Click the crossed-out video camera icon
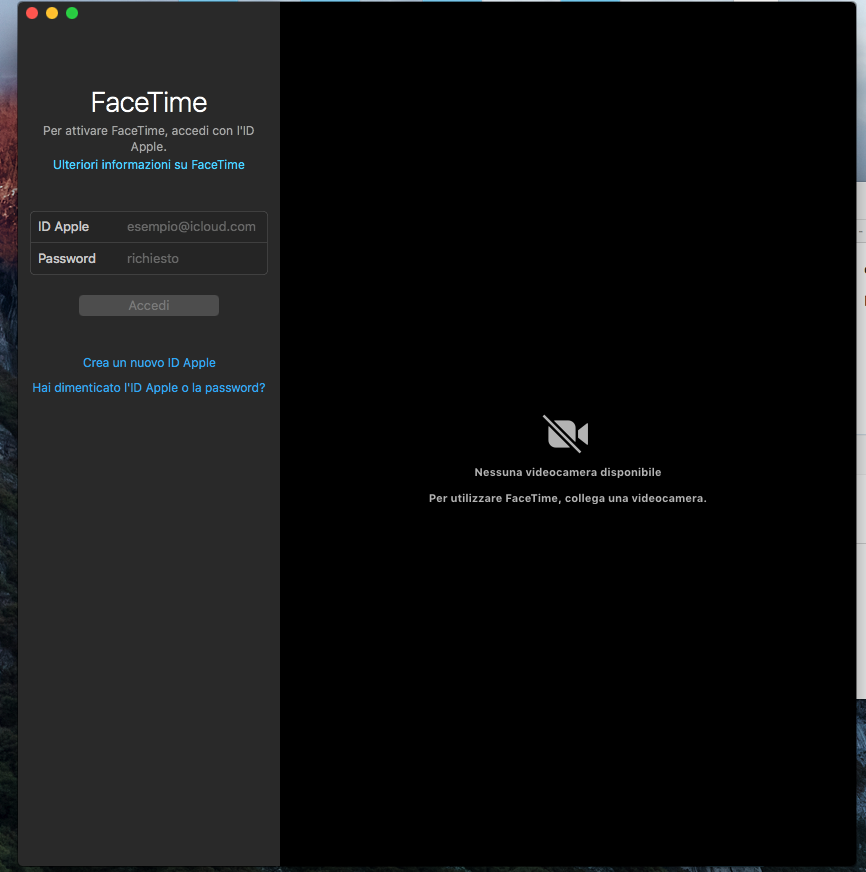This screenshot has width=866, height=872. click(566, 434)
